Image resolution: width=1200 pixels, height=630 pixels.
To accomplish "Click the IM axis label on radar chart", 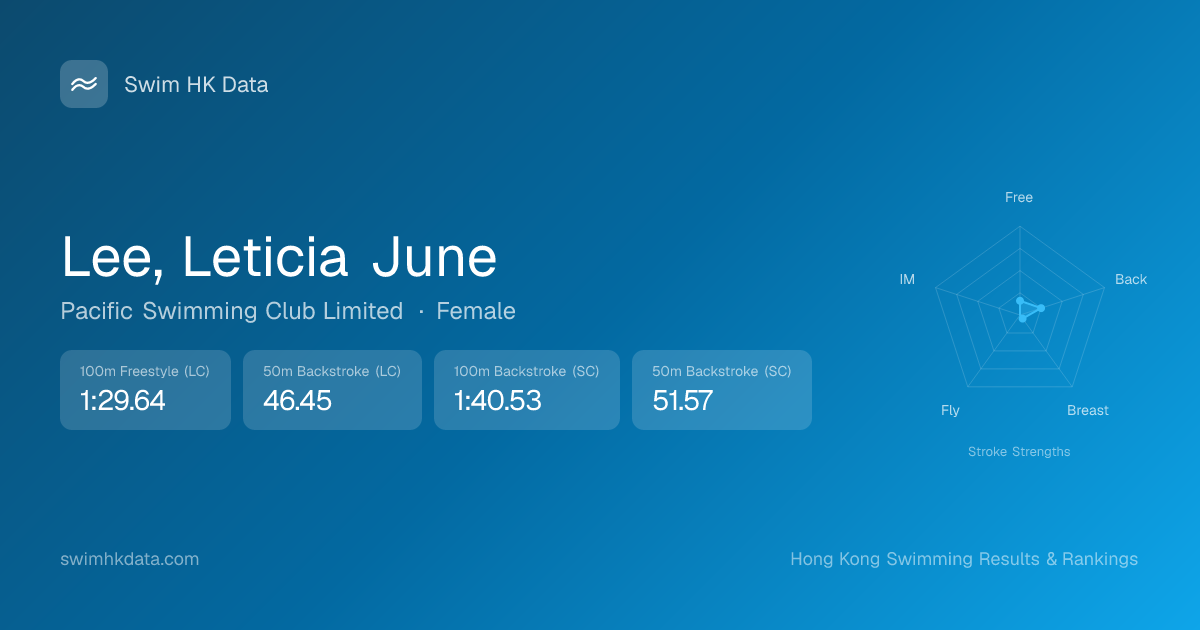I will (x=907, y=279).
